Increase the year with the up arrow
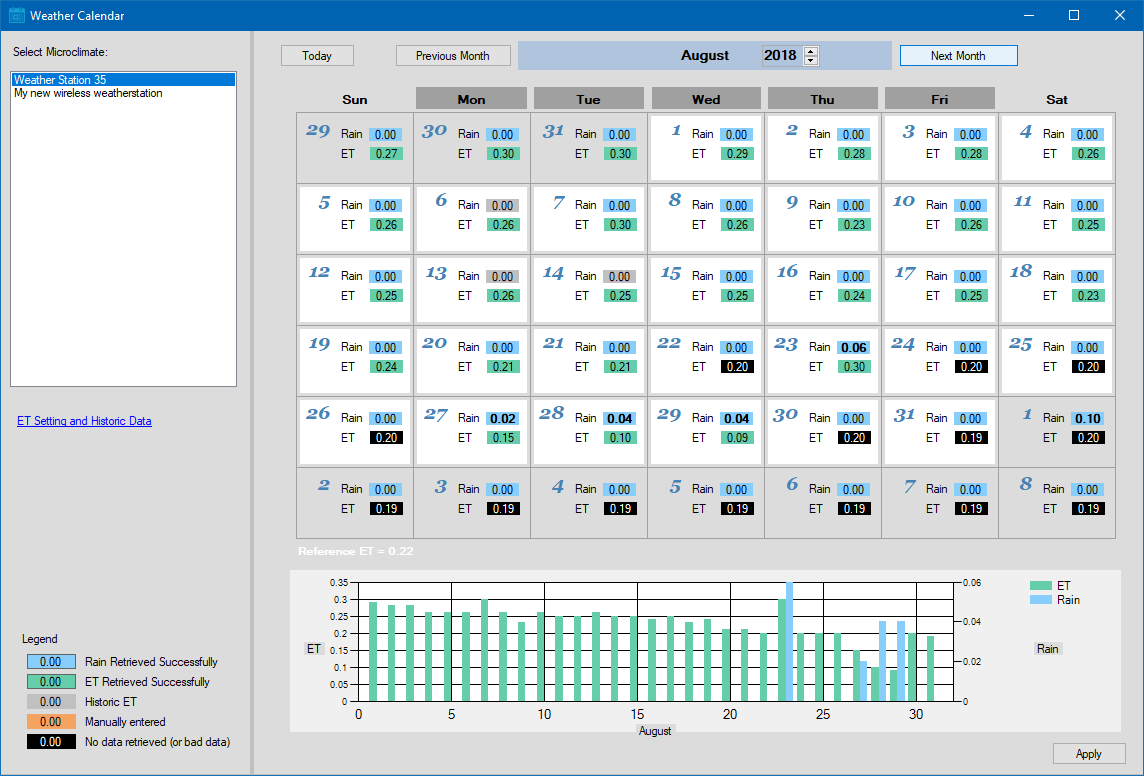The image size is (1144, 776). coord(811,51)
